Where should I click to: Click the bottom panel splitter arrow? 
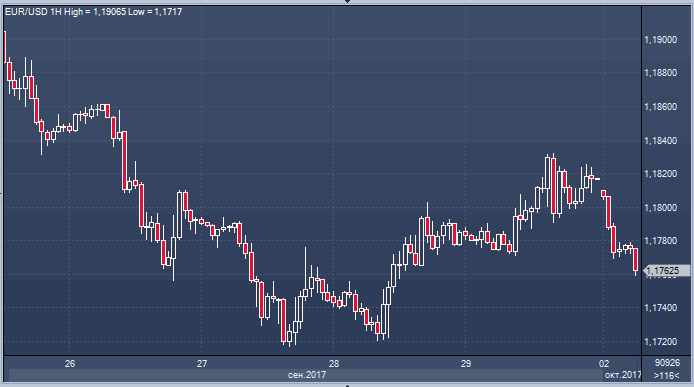tap(347, 385)
